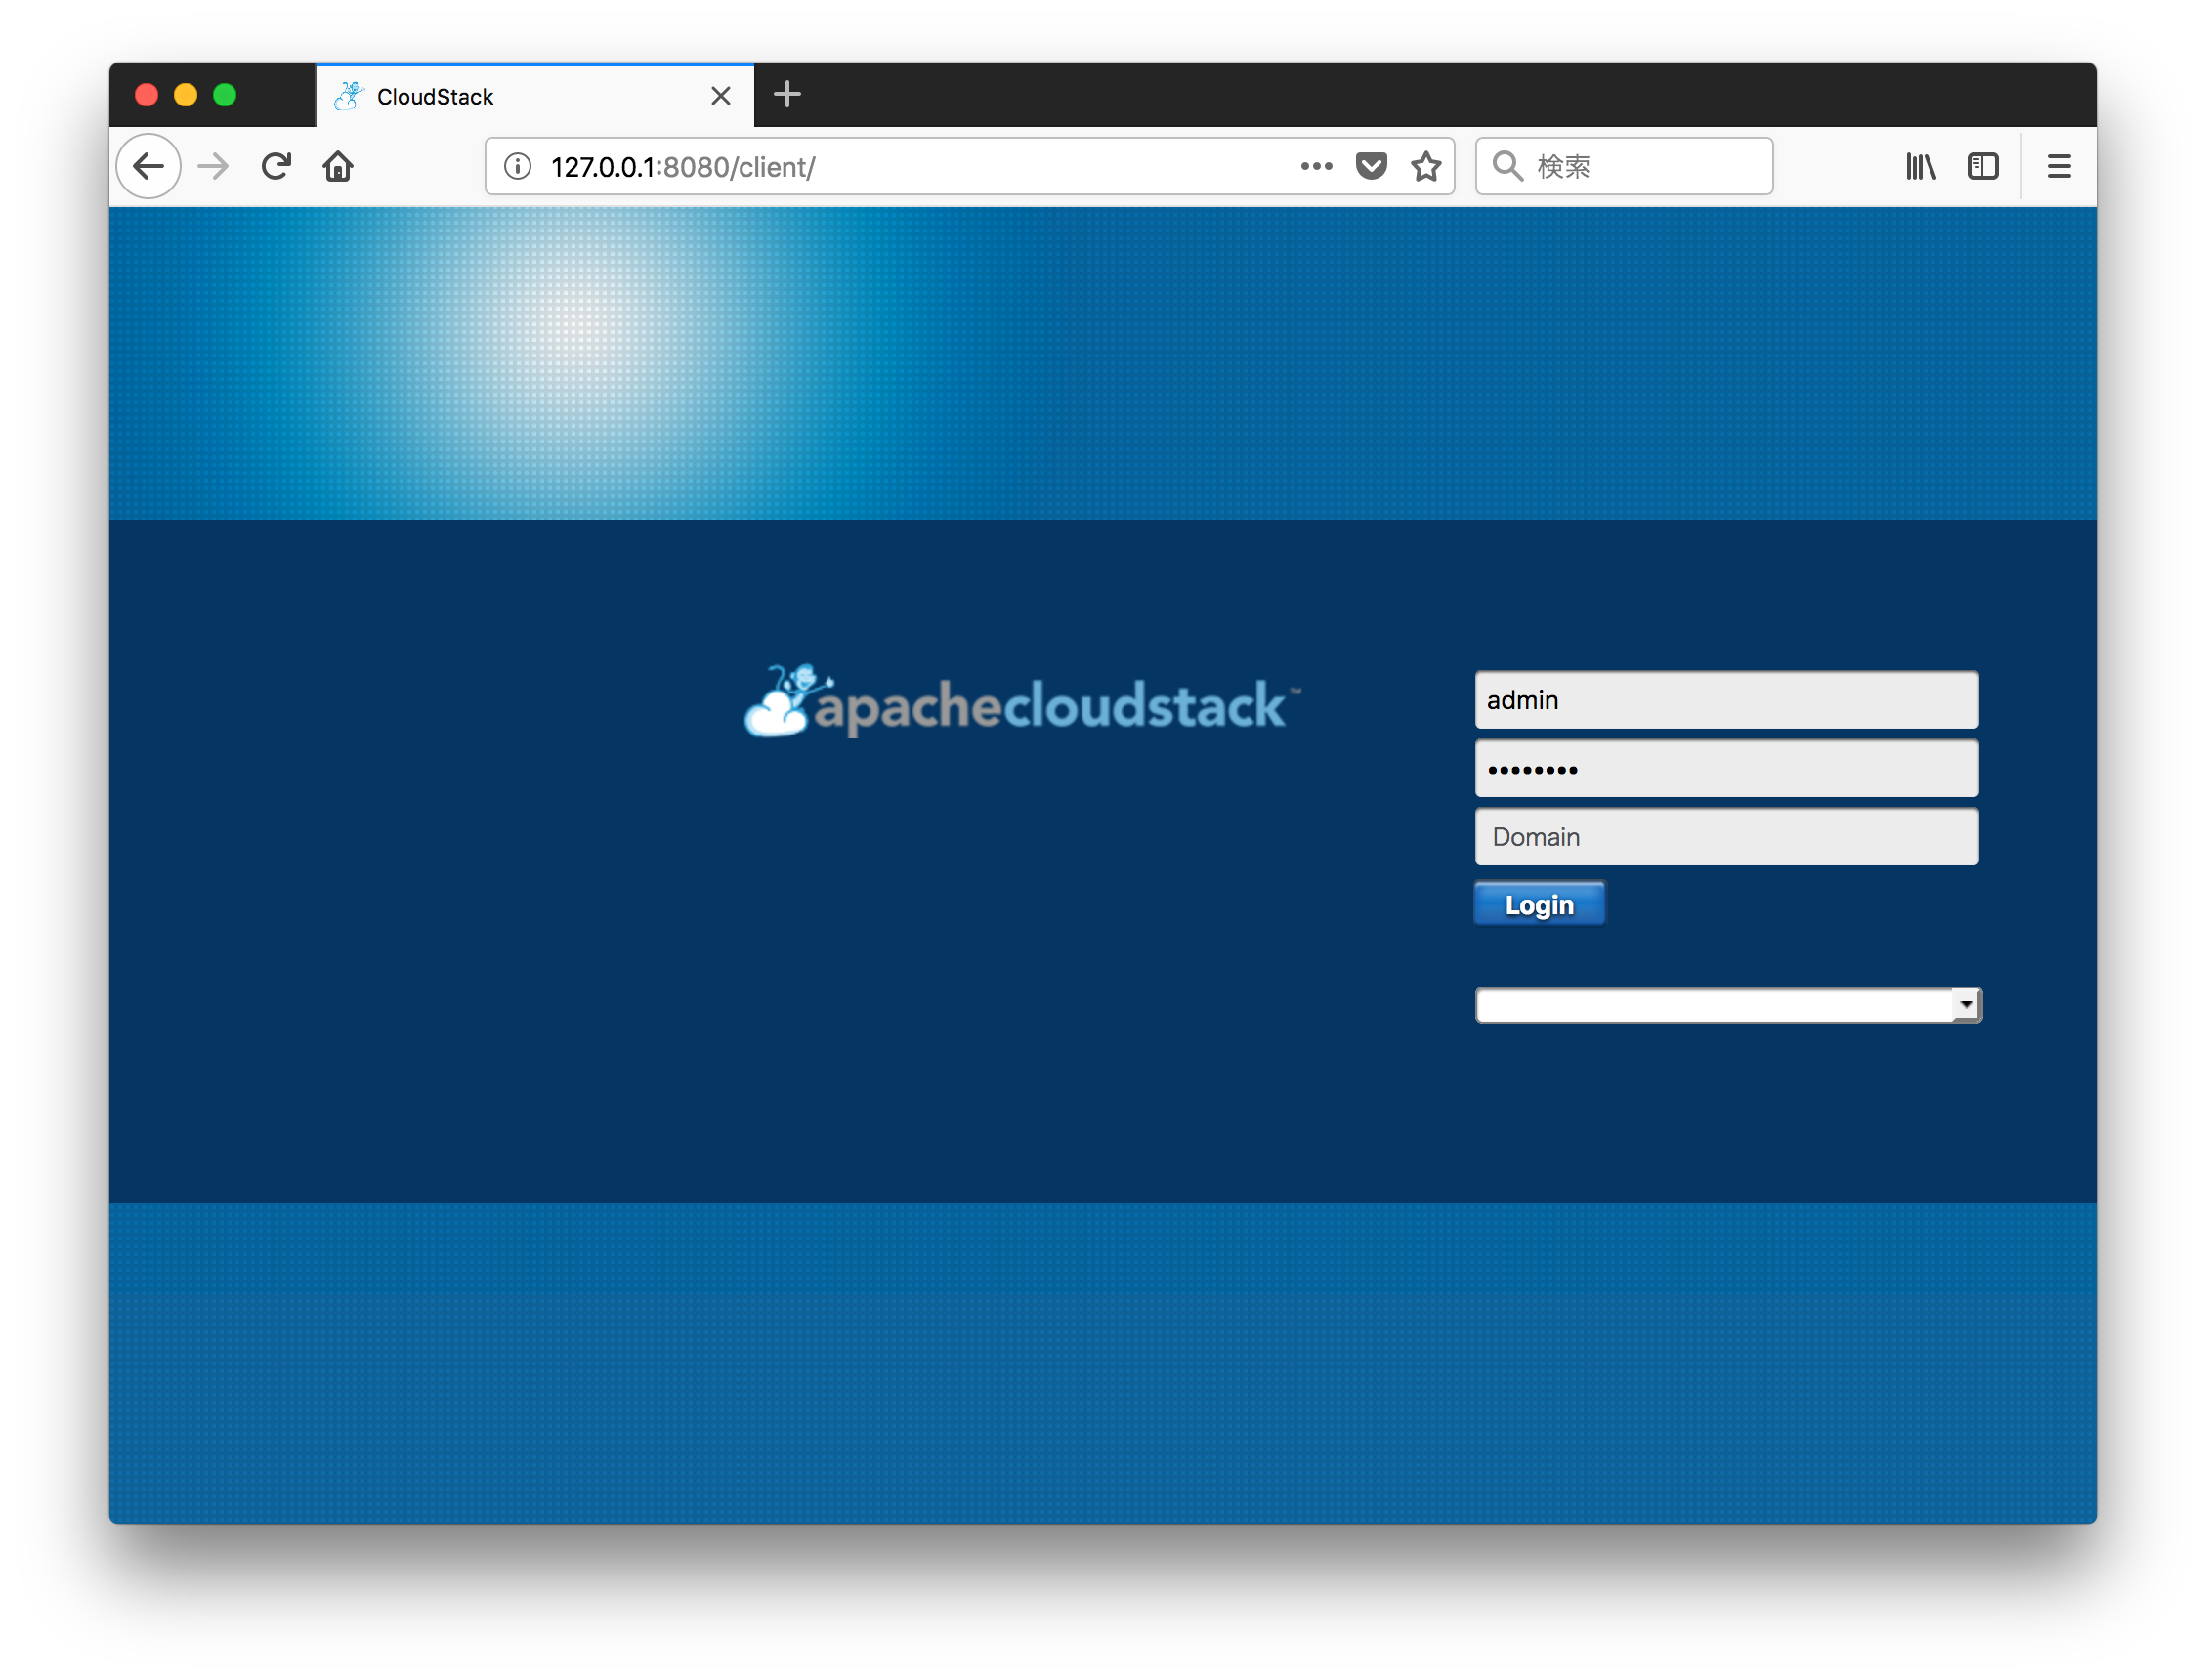Image resolution: width=2206 pixels, height=1680 pixels.
Task: Click the search magnifier icon
Action: pyautogui.click(x=1507, y=166)
